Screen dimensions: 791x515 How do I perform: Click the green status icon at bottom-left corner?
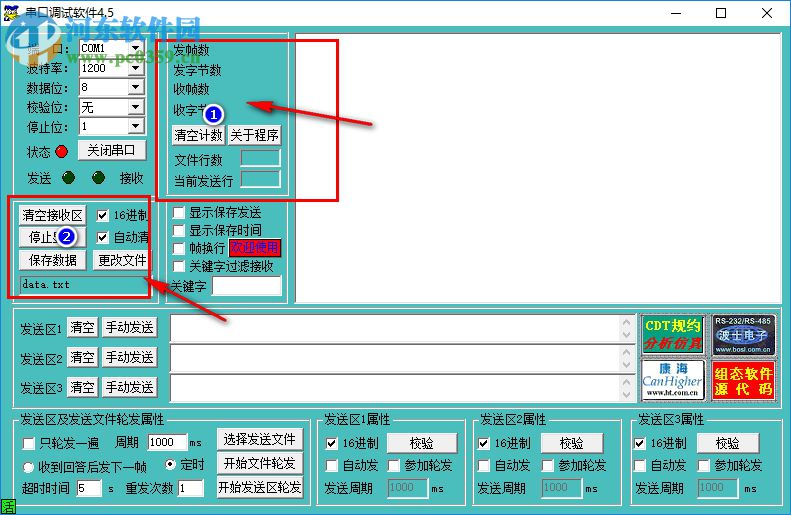9,506
